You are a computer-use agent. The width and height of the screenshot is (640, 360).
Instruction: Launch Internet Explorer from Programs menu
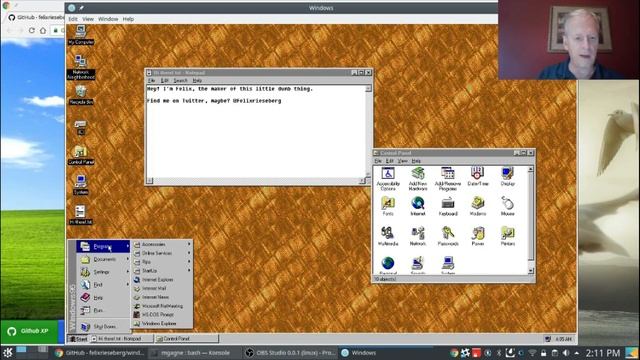tap(162, 280)
